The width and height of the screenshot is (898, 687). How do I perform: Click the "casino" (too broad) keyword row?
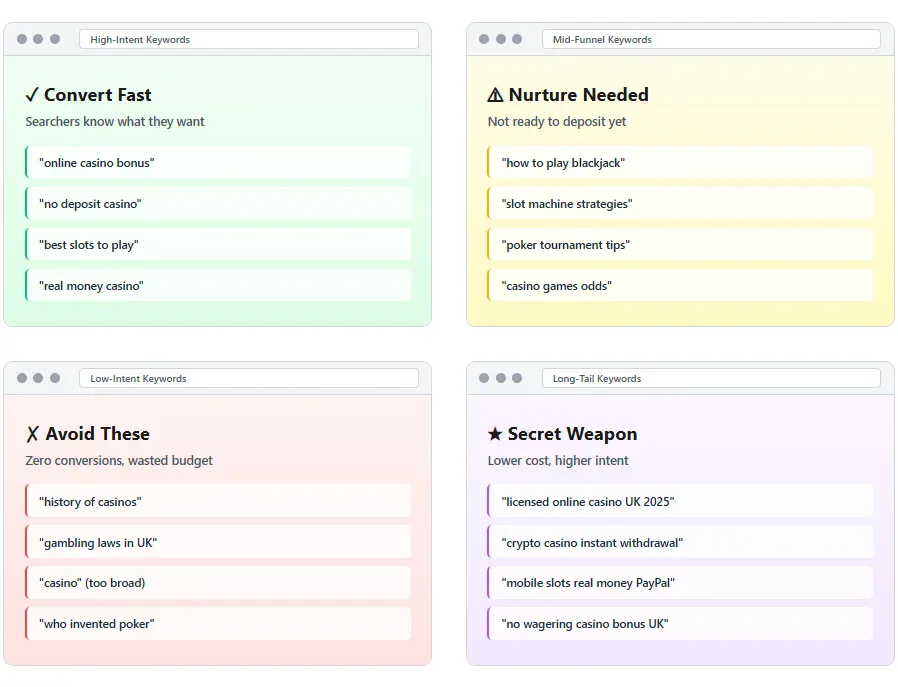coord(218,583)
